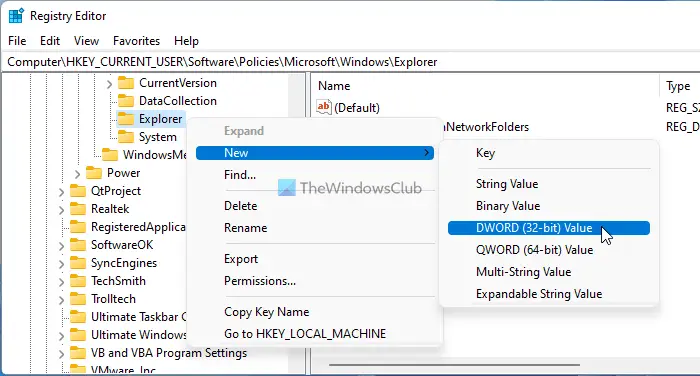Open the File menu
This screenshot has height=376, width=700.
[17, 41]
